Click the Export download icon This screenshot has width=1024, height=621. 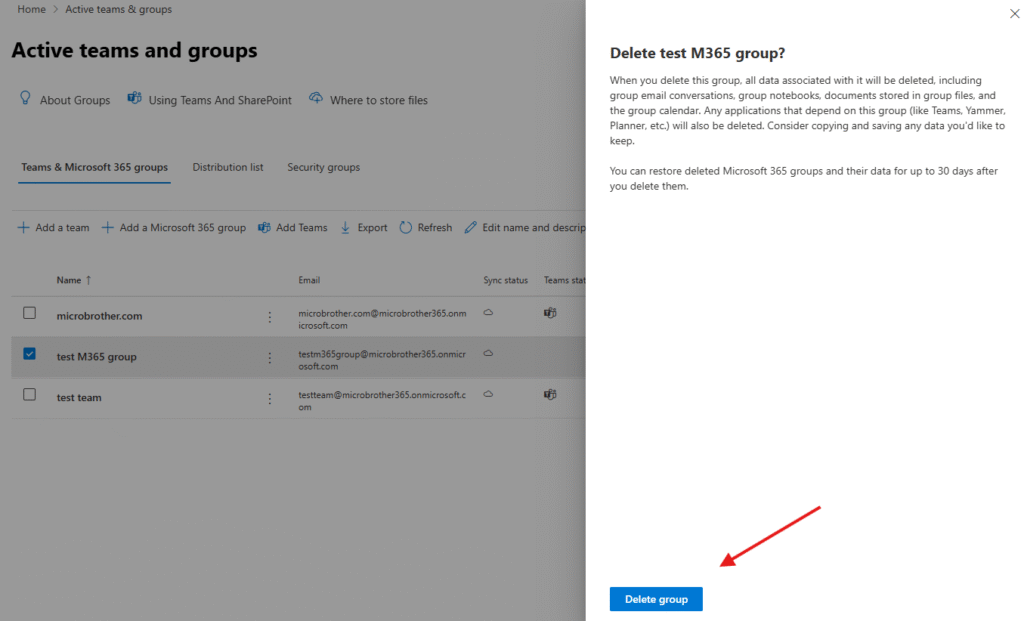tap(346, 227)
